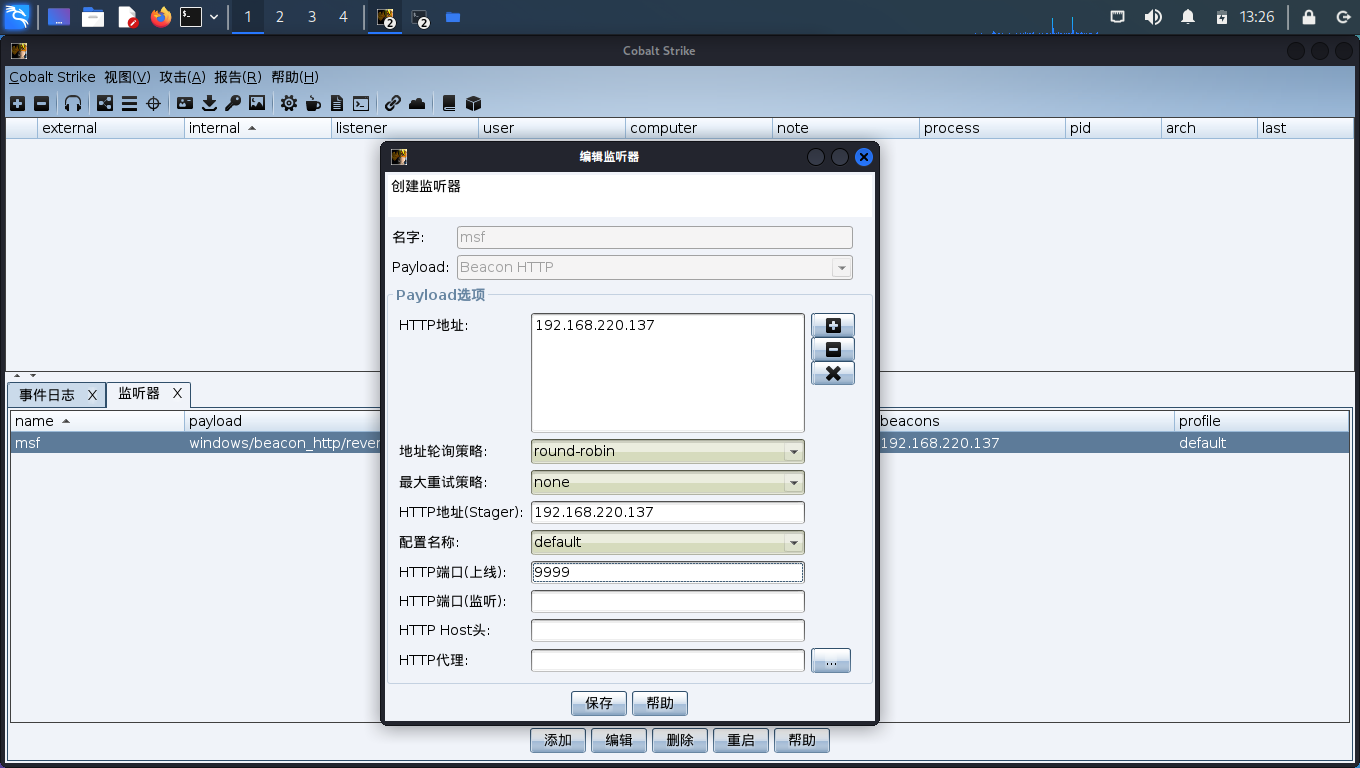Click the connect to team server plus icon
Screen dimensions: 1360x768
tap(17, 103)
